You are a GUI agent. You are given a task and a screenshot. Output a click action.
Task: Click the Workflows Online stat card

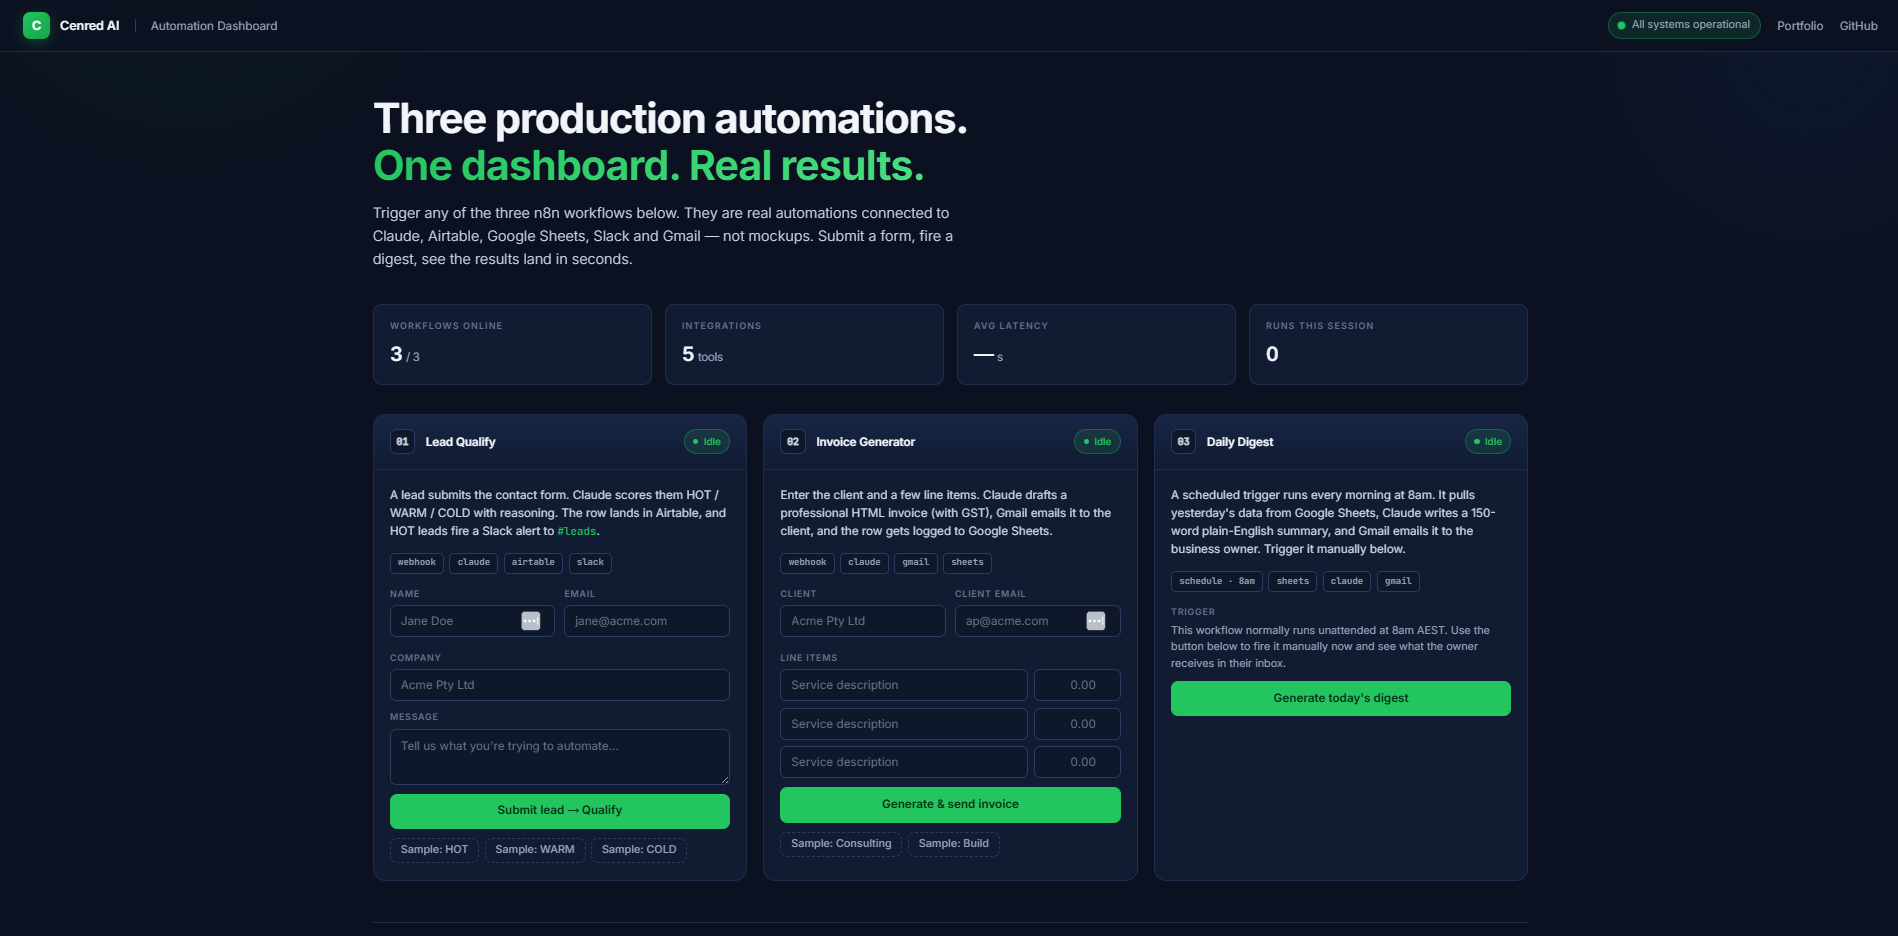point(512,345)
